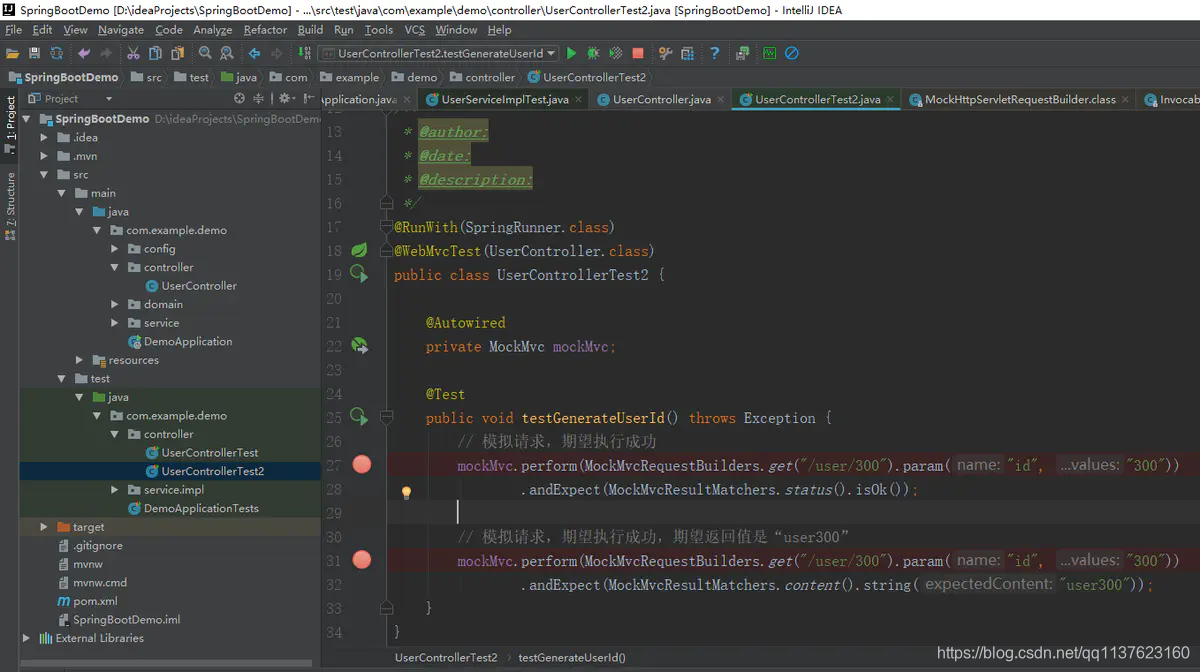Click the Save All toolbar icon

click(x=35, y=53)
